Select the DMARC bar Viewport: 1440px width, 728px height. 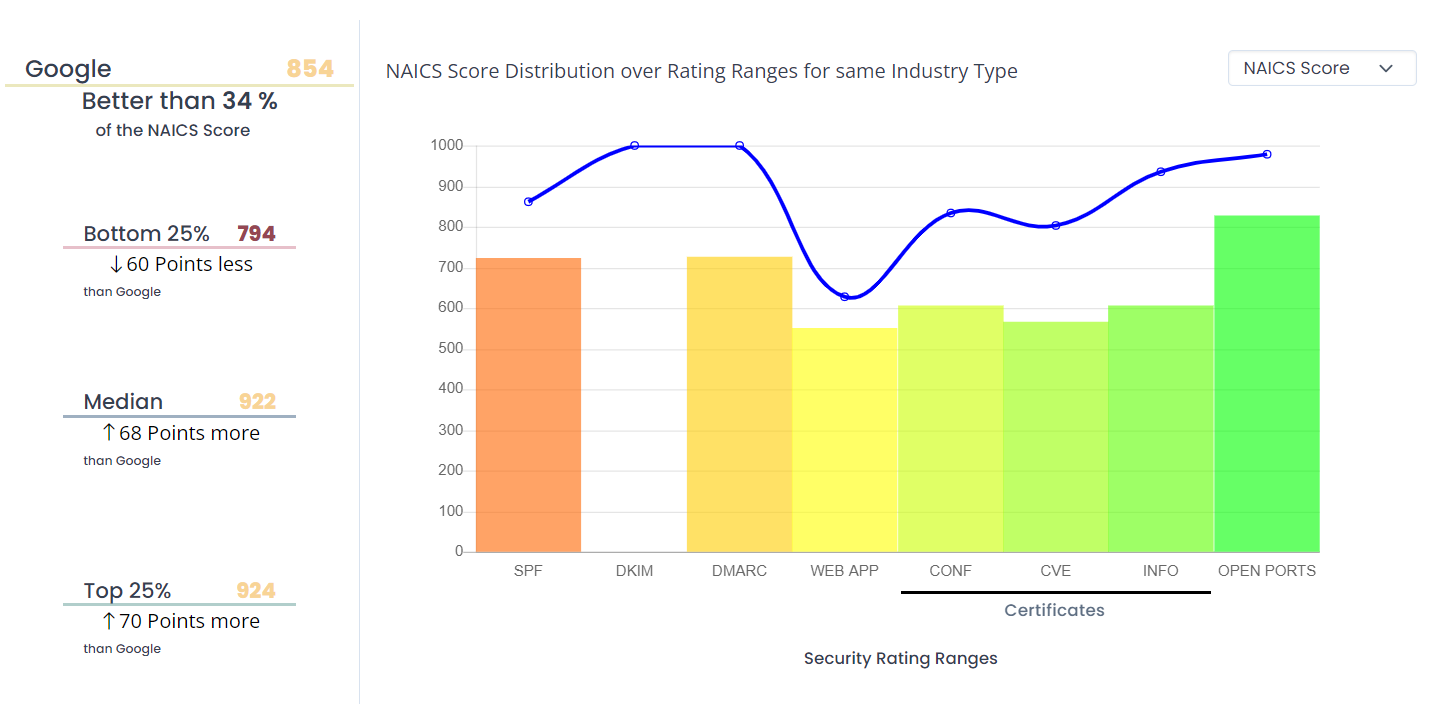click(x=739, y=400)
